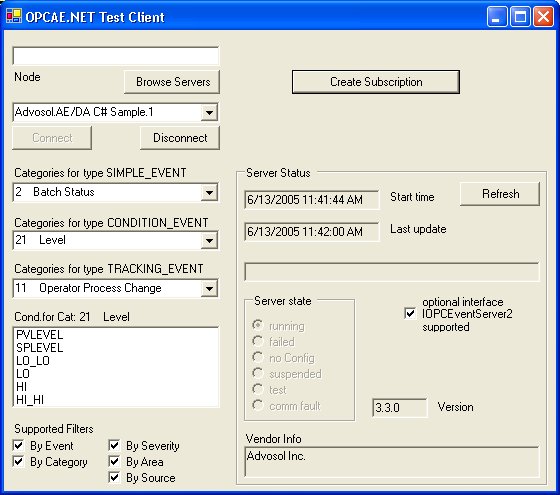Screen dimensions: 560x495
Task: Click Browse Servers button
Action: coord(172,82)
